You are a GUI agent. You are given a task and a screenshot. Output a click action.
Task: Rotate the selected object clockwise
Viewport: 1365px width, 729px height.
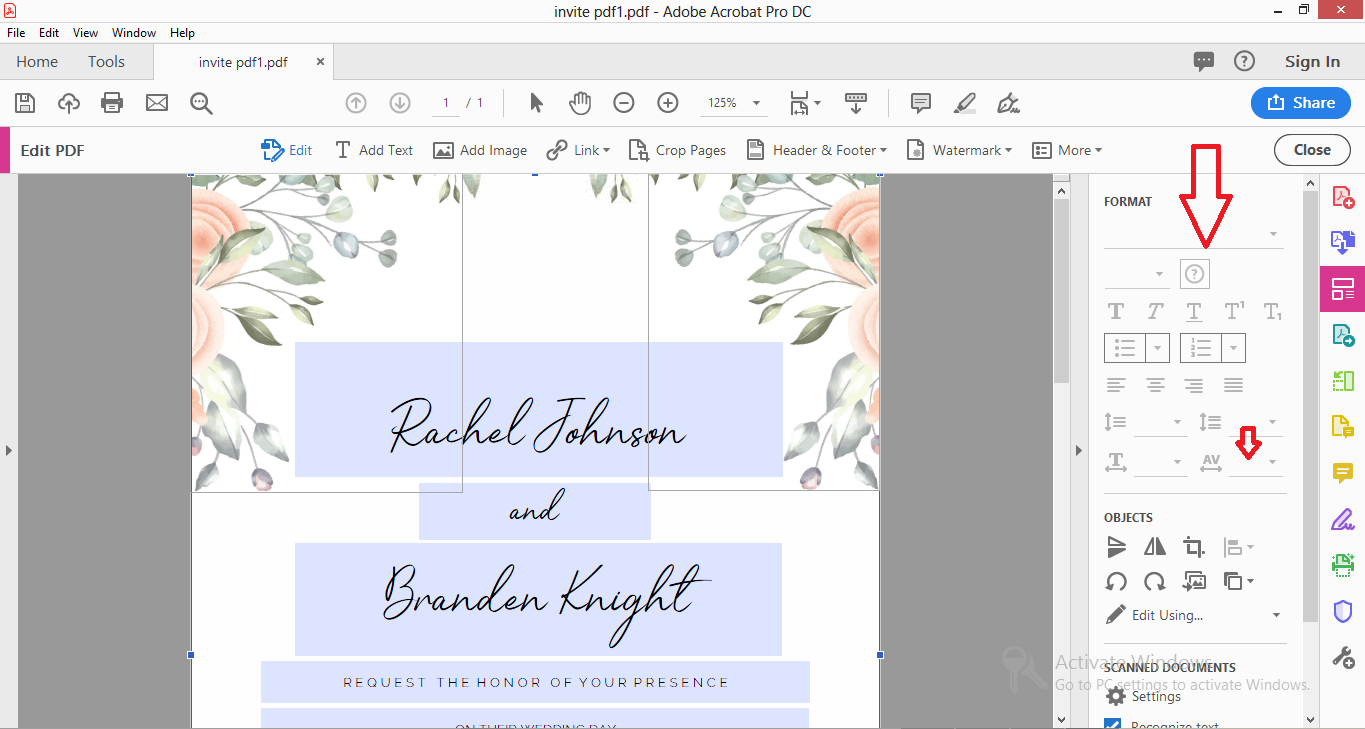(x=1154, y=580)
